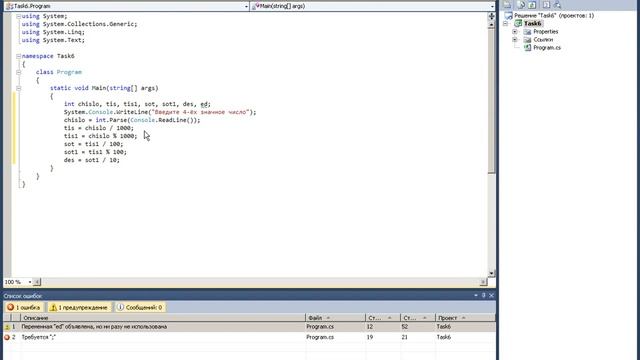This screenshot has width=640, height=360.
Task: Open the Task6.Program class dropdown
Action: click(x=246, y=7)
